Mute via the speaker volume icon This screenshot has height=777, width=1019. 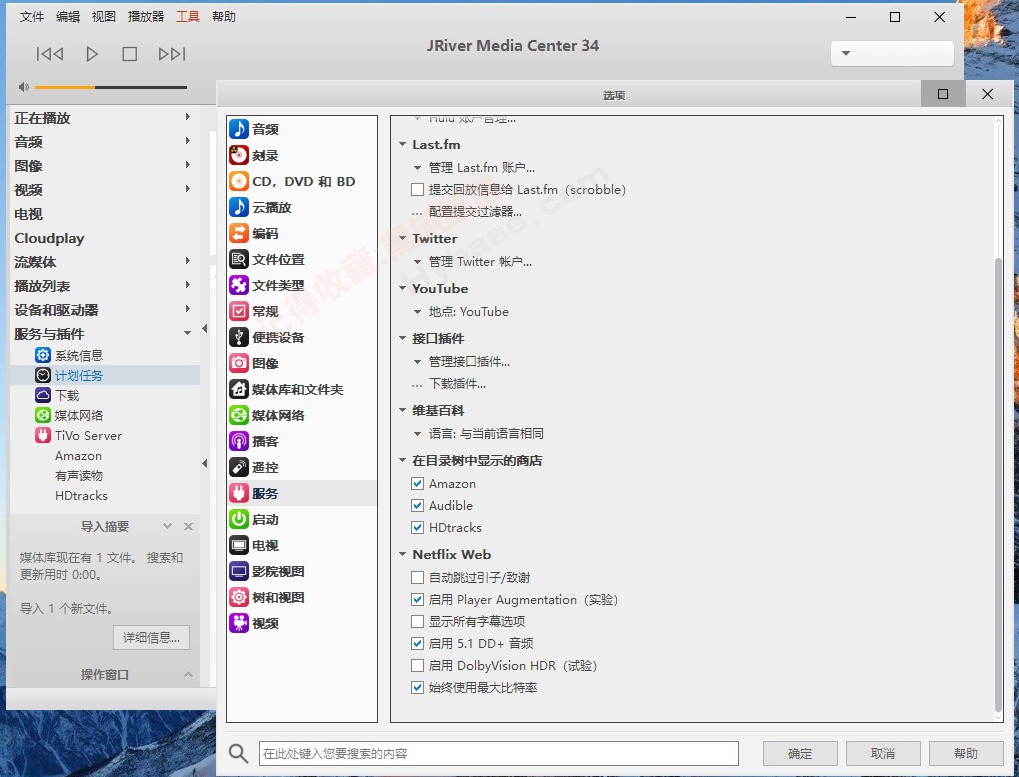click(24, 87)
